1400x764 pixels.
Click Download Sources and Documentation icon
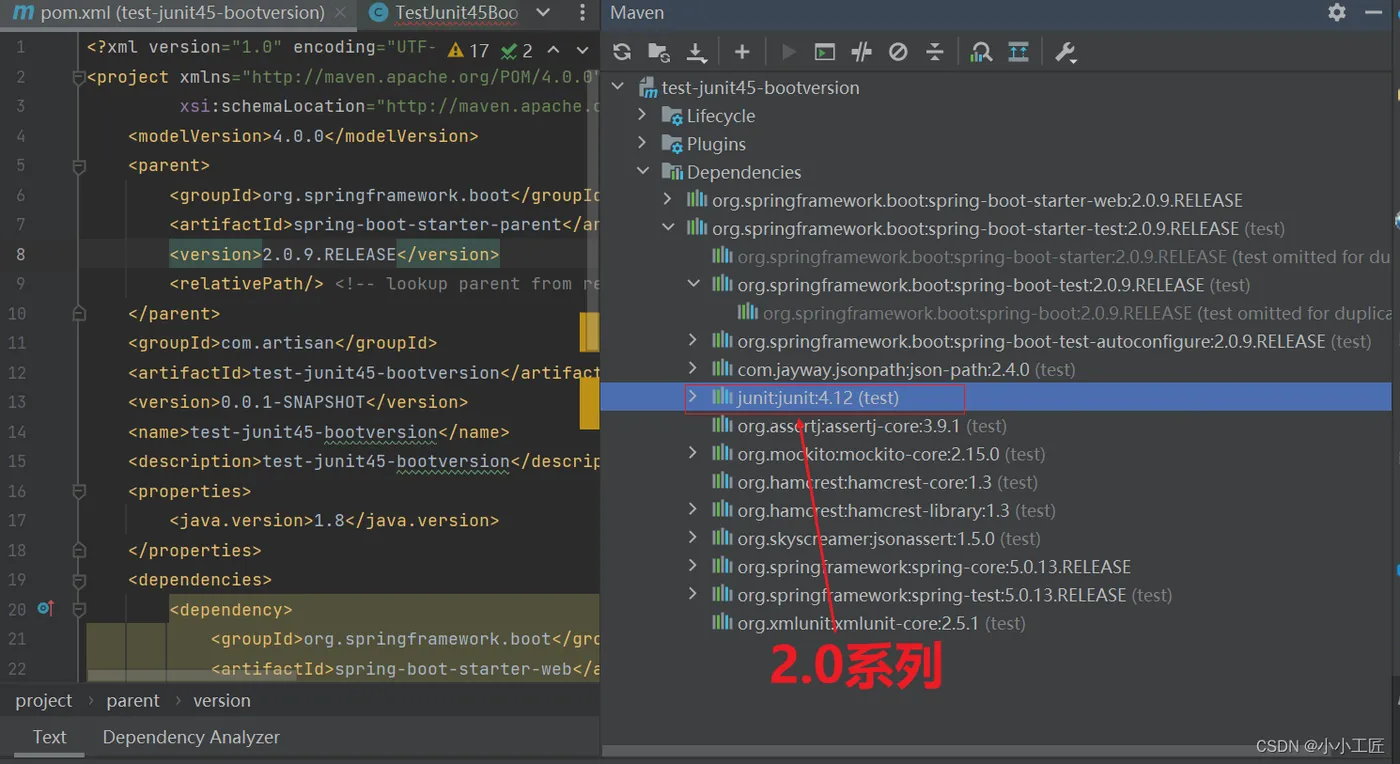(x=697, y=52)
